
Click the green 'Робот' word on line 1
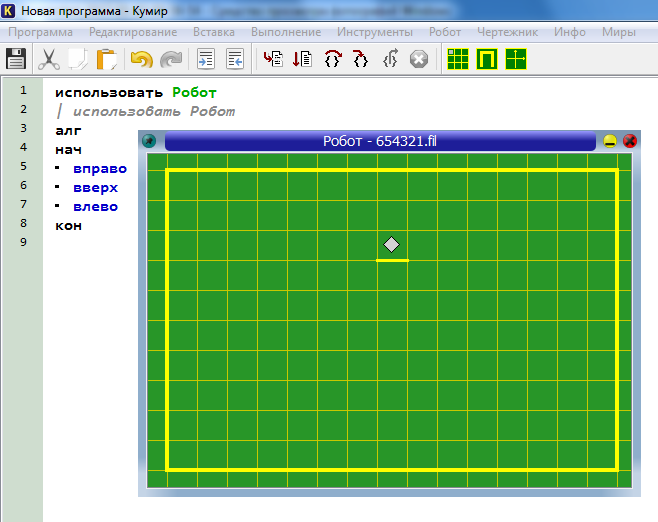point(194,93)
